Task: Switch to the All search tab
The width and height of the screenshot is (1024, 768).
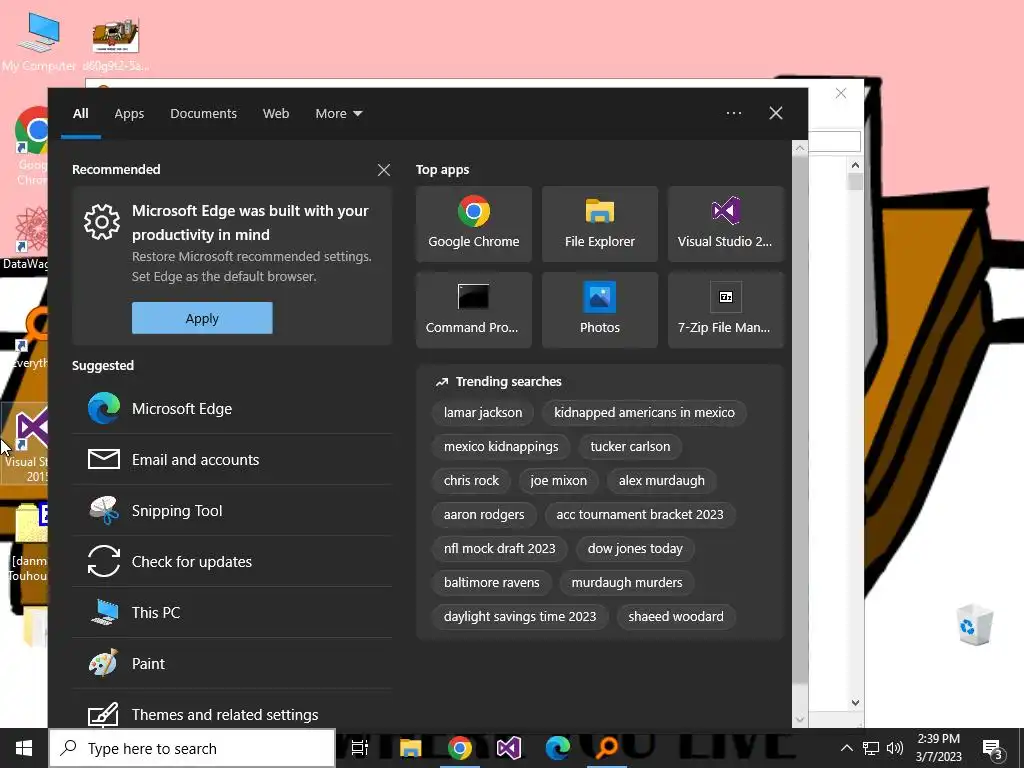Action: 81,114
